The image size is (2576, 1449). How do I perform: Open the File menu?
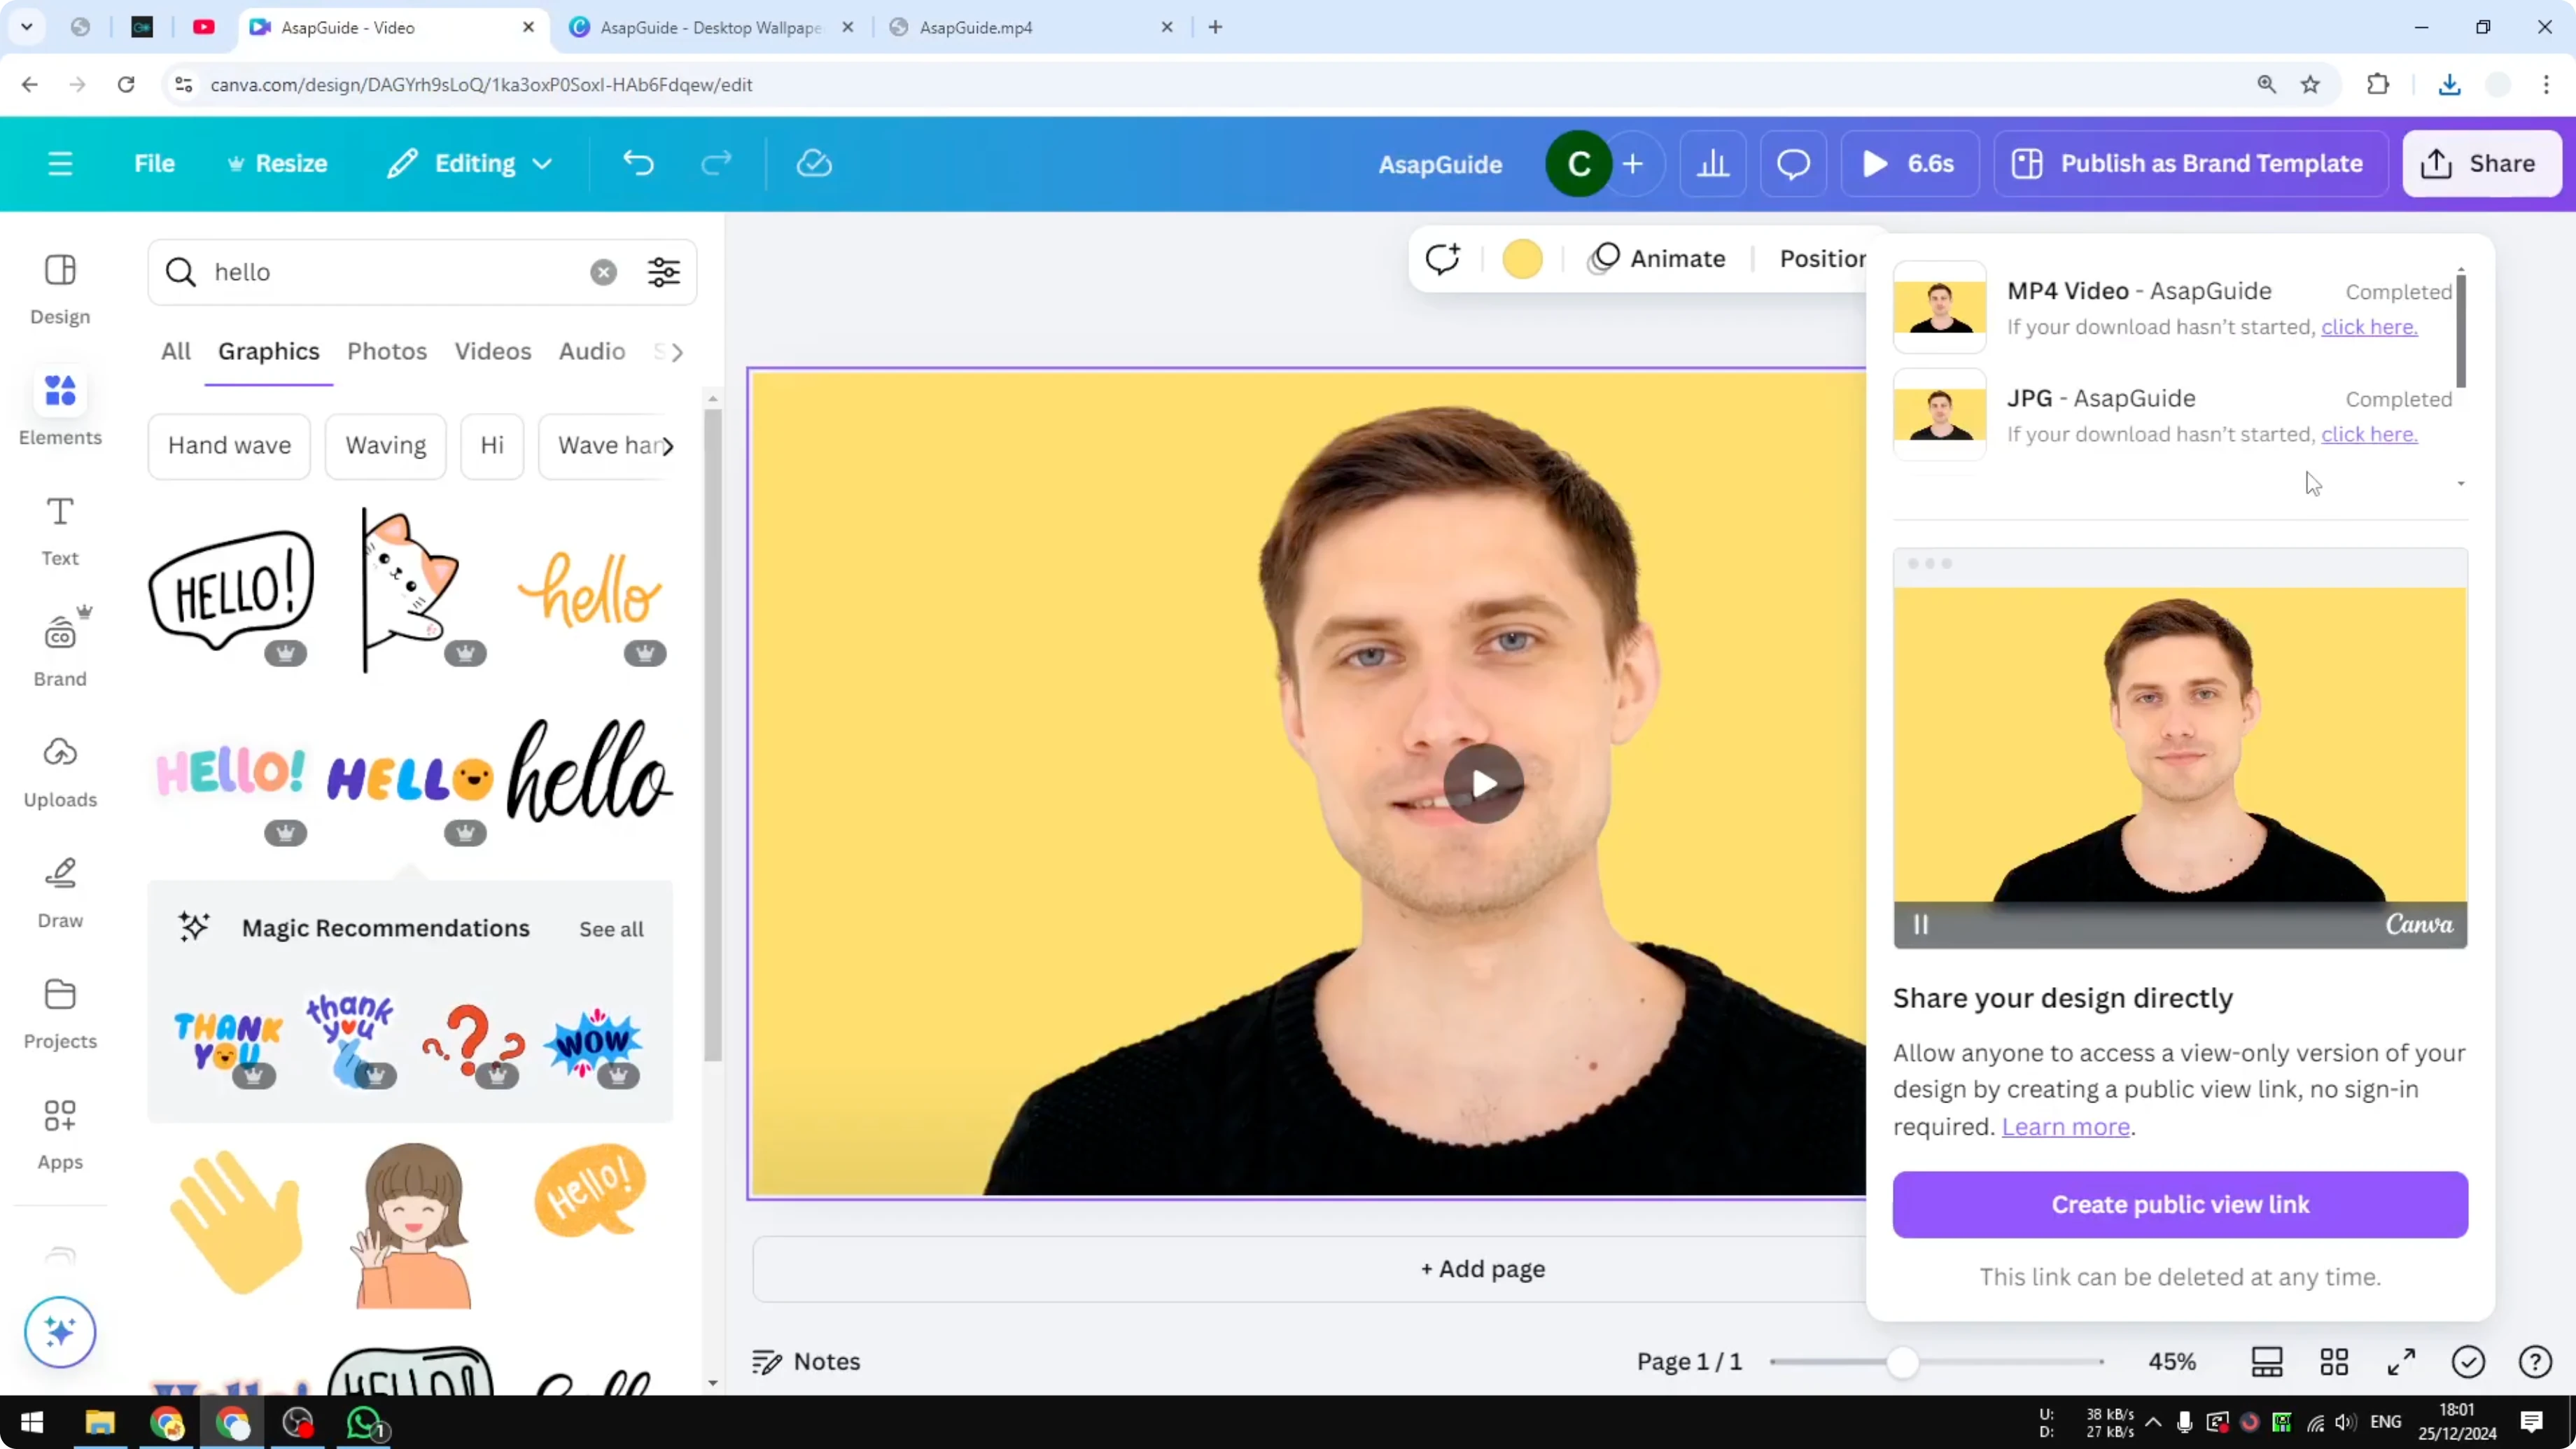(x=154, y=163)
